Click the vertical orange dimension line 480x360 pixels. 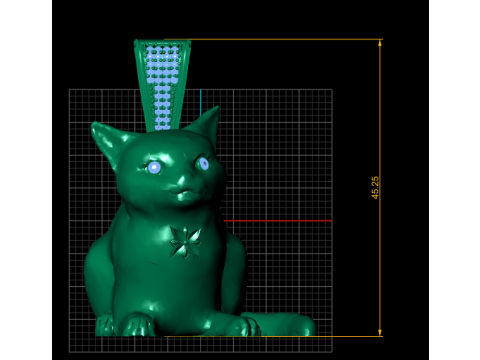coord(380,188)
